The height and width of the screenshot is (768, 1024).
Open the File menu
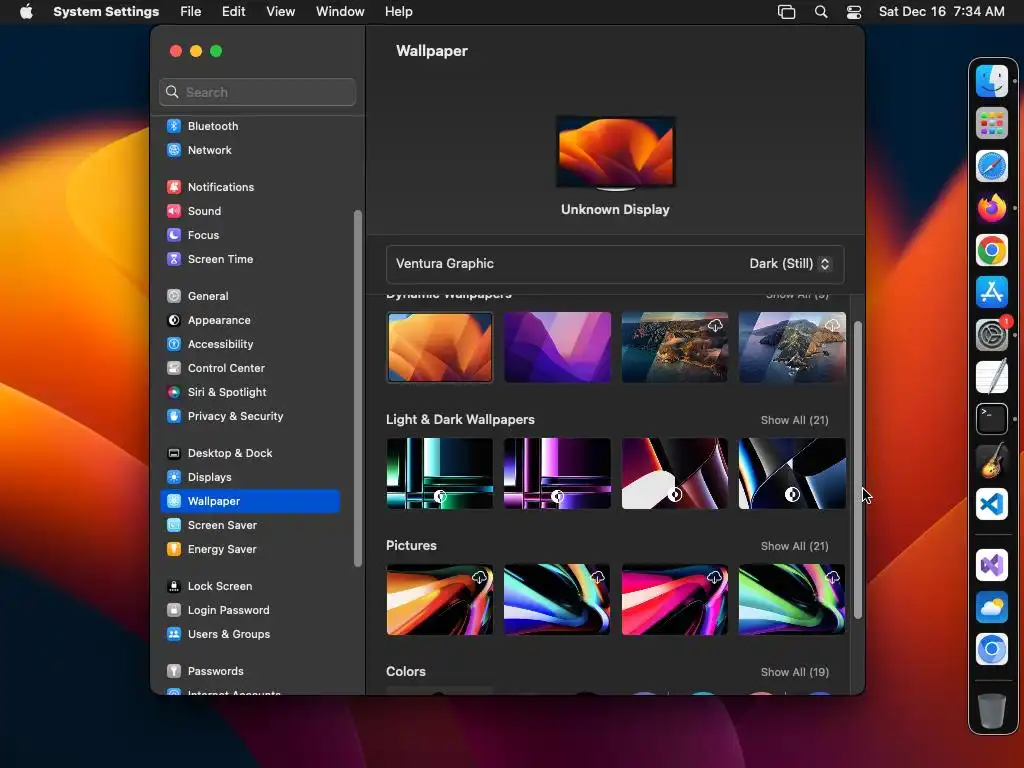pyautogui.click(x=191, y=12)
